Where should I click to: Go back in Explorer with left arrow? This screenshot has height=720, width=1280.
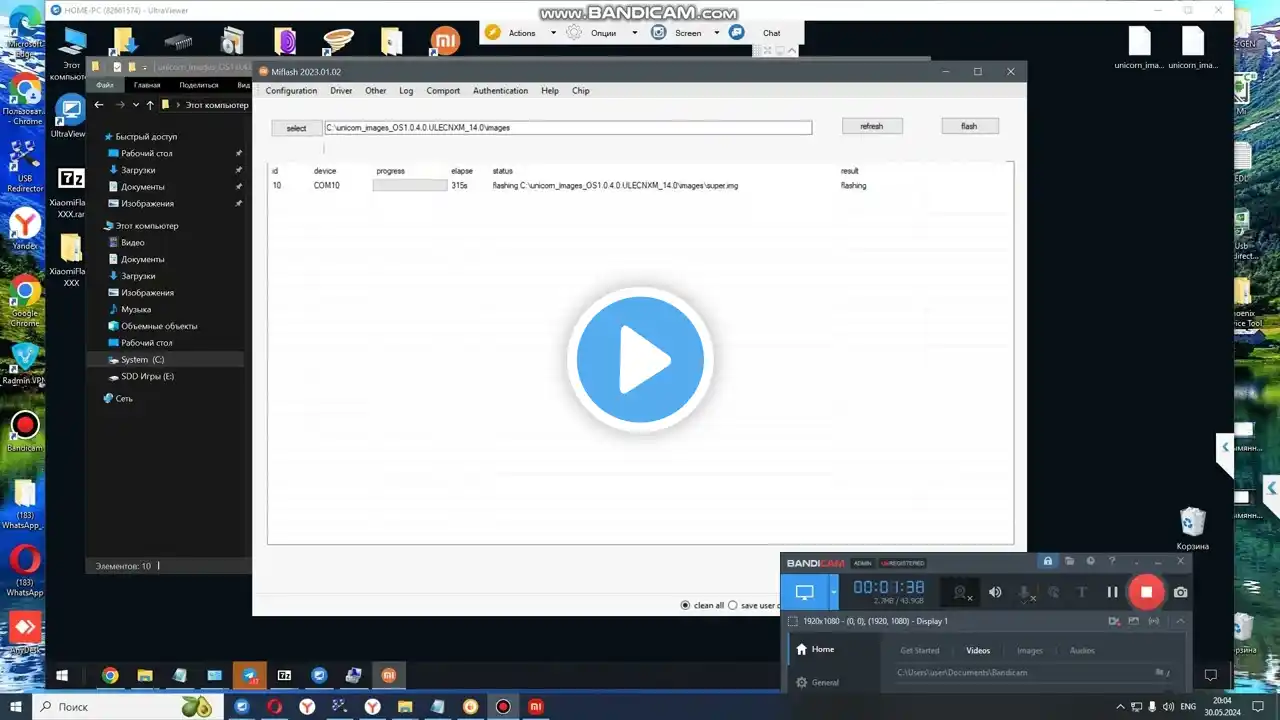[x=99, y=104]
